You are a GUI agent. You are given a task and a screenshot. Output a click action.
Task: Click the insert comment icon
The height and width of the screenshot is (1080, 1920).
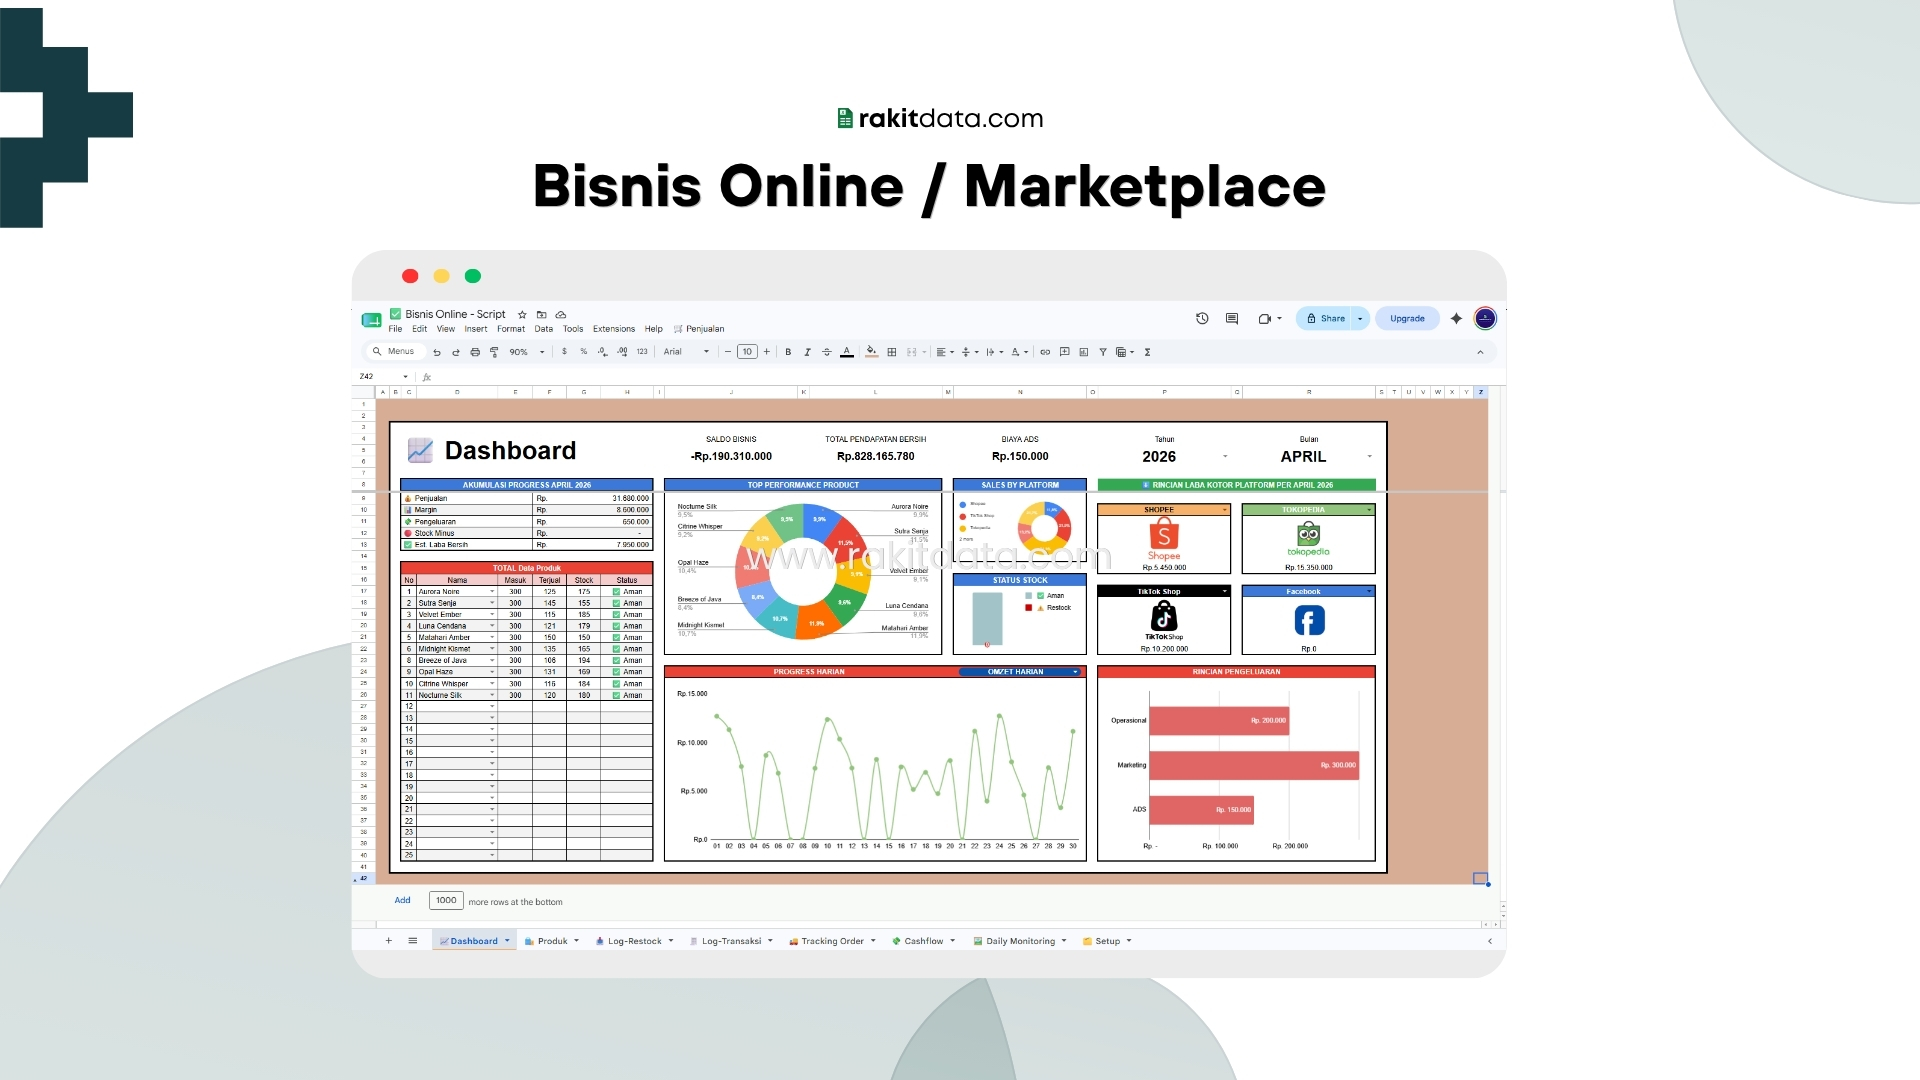[x=1064, y=352]
